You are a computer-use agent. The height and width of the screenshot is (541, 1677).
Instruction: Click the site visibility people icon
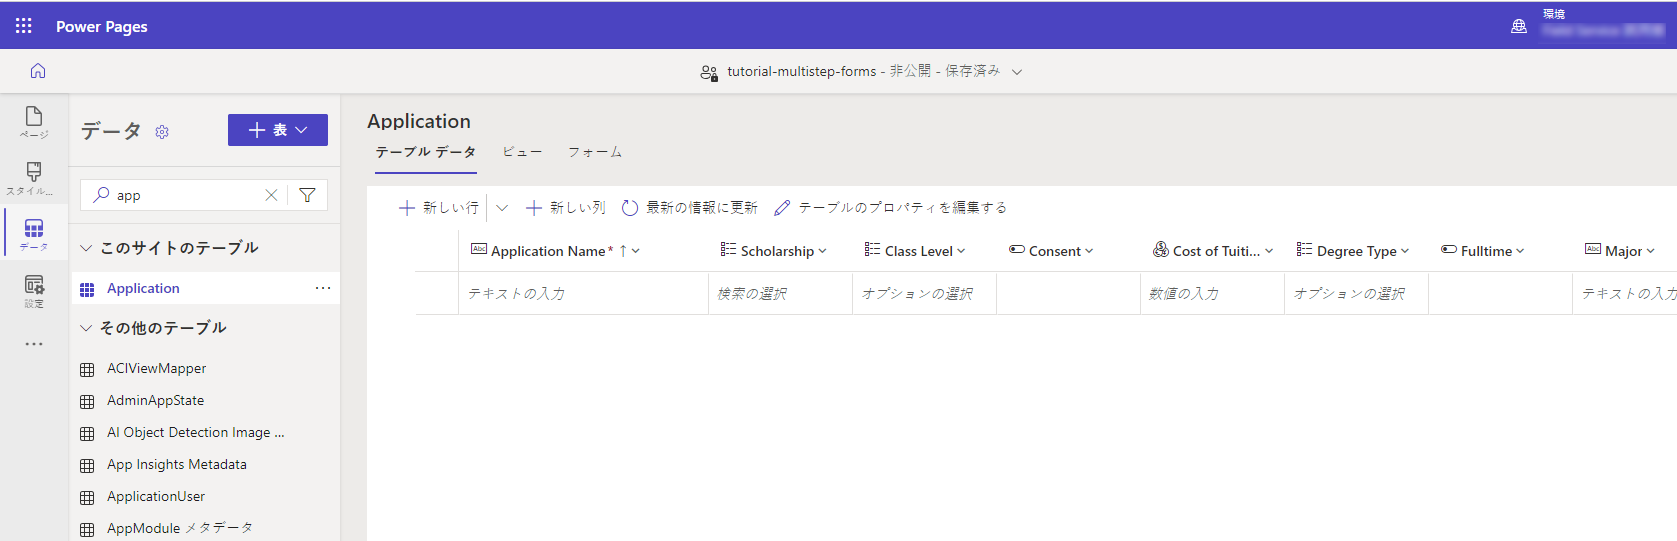coord(709,72)
